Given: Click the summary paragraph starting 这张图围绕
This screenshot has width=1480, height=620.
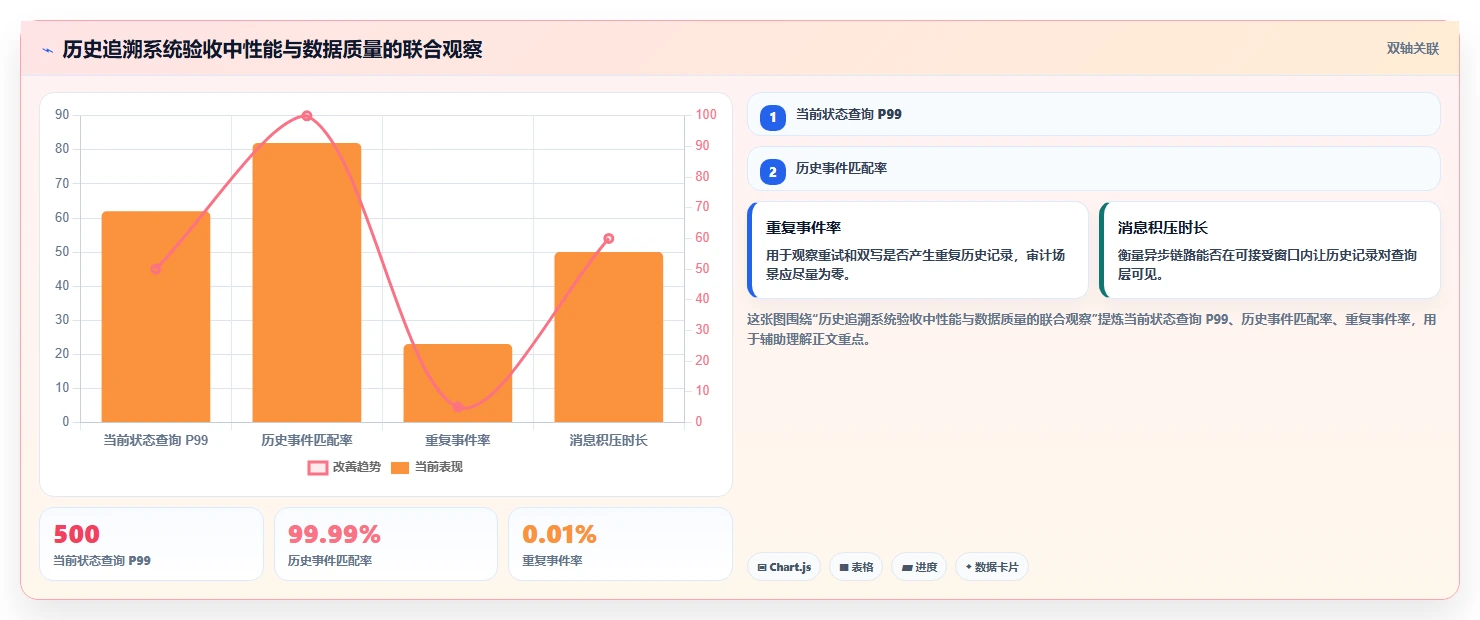Looking at the screenshot, I should click(1093, 329).
